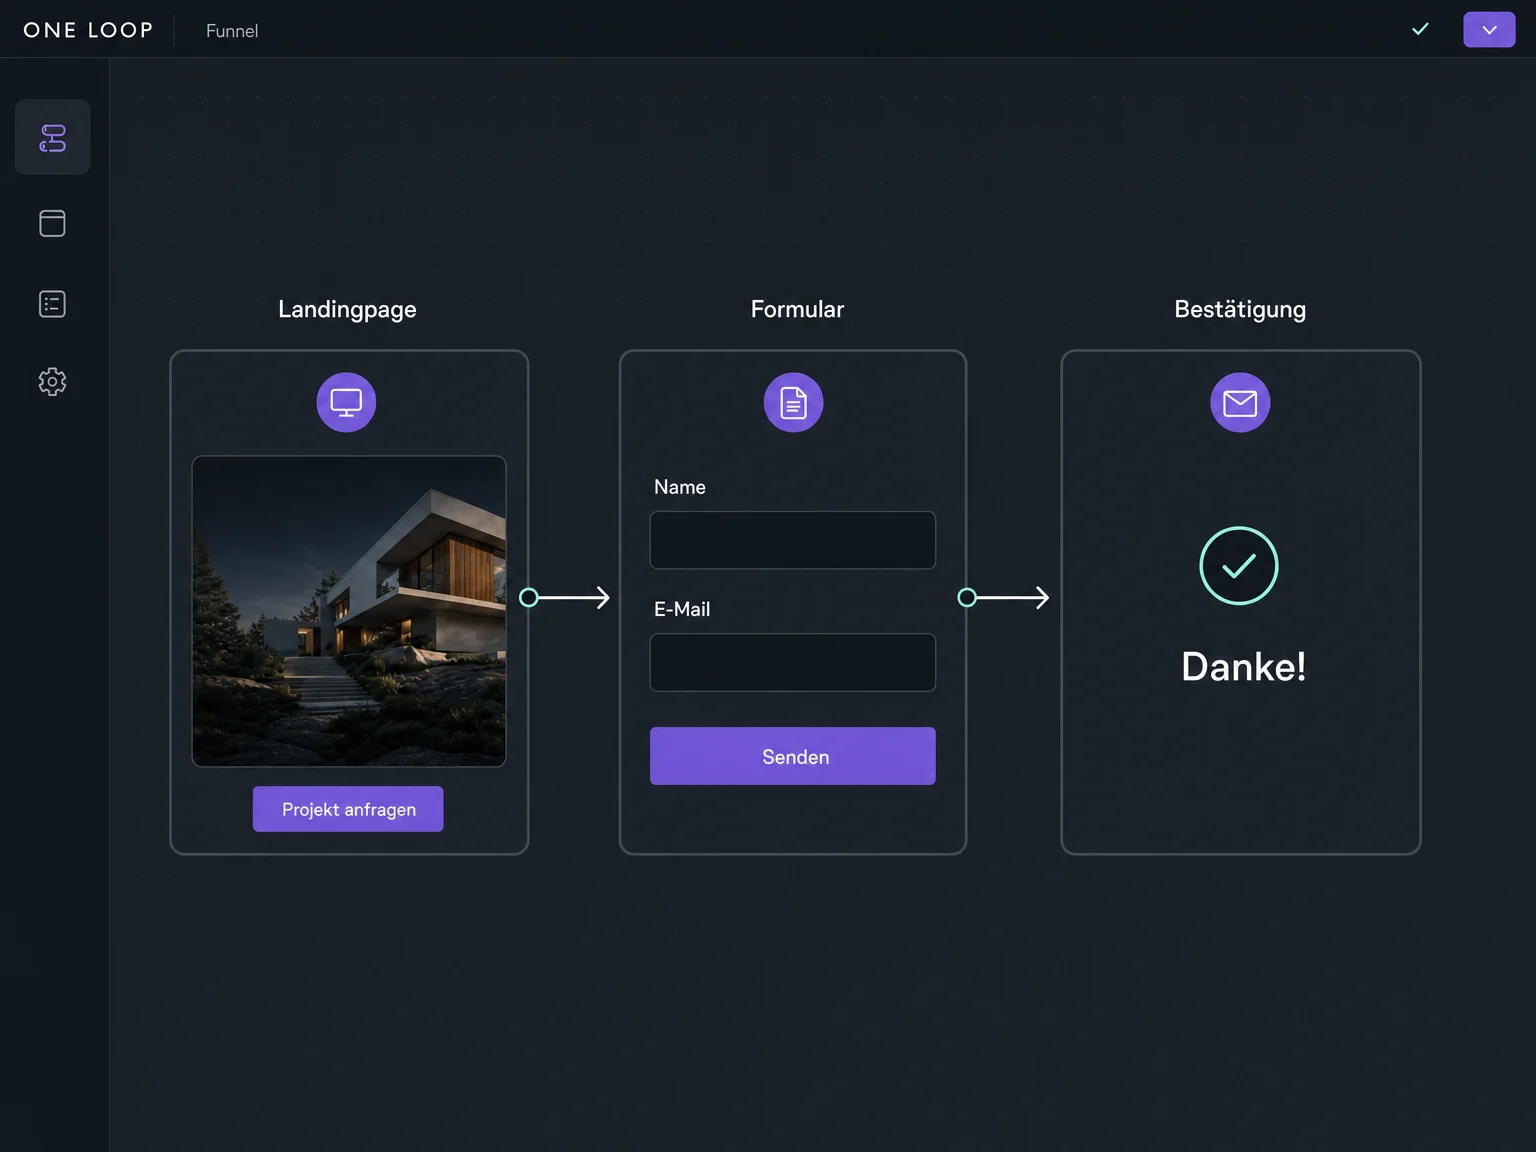Click the ONE LOOP logo
Screen dimensions: 1536x1152
pyautogui.click(x=88, y=30)
